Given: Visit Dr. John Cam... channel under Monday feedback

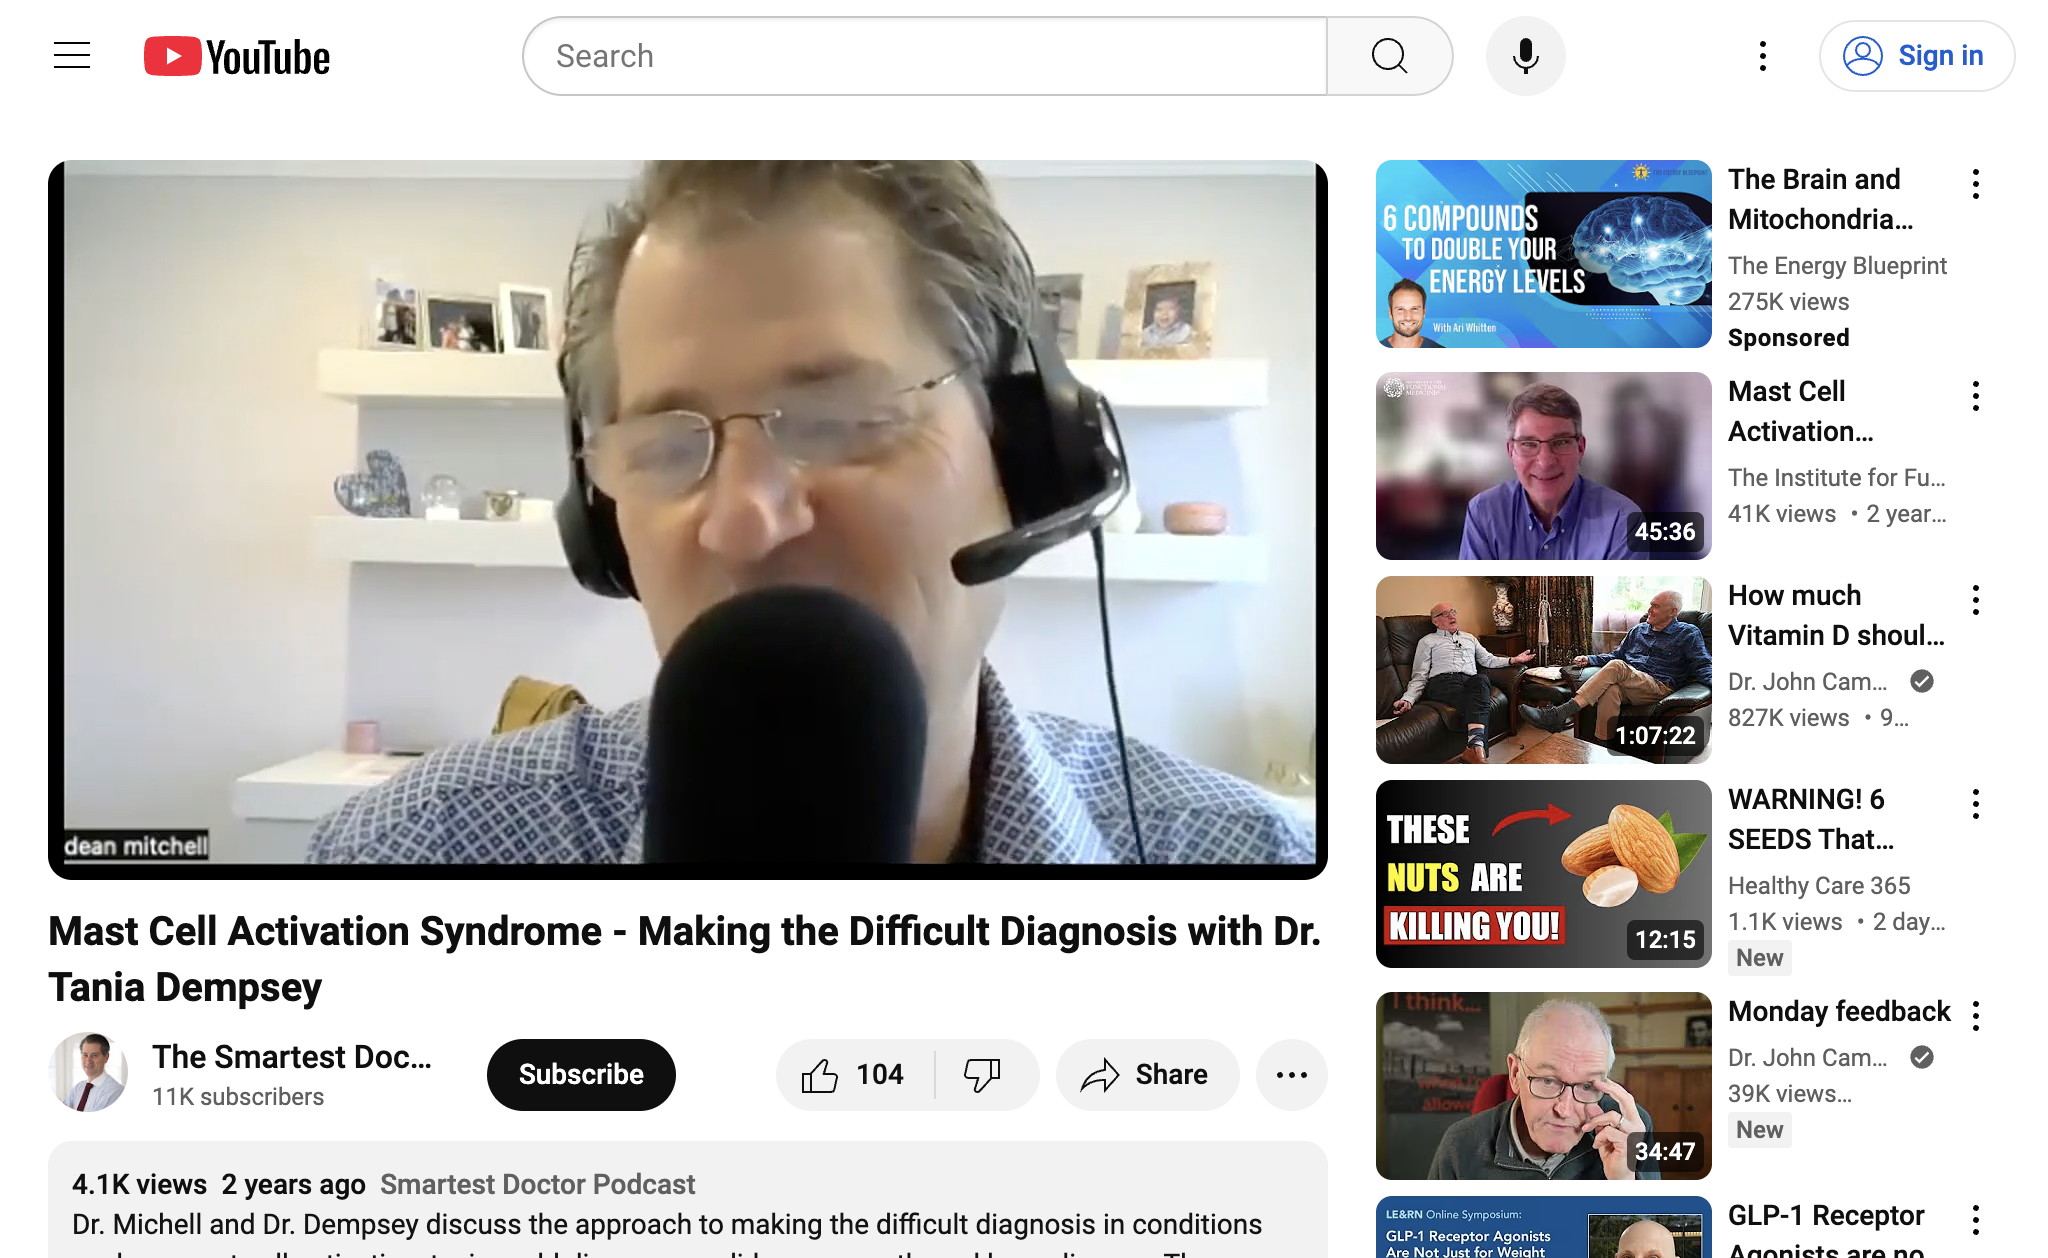Looking at the screenshot, I should coord(1807,1058).
